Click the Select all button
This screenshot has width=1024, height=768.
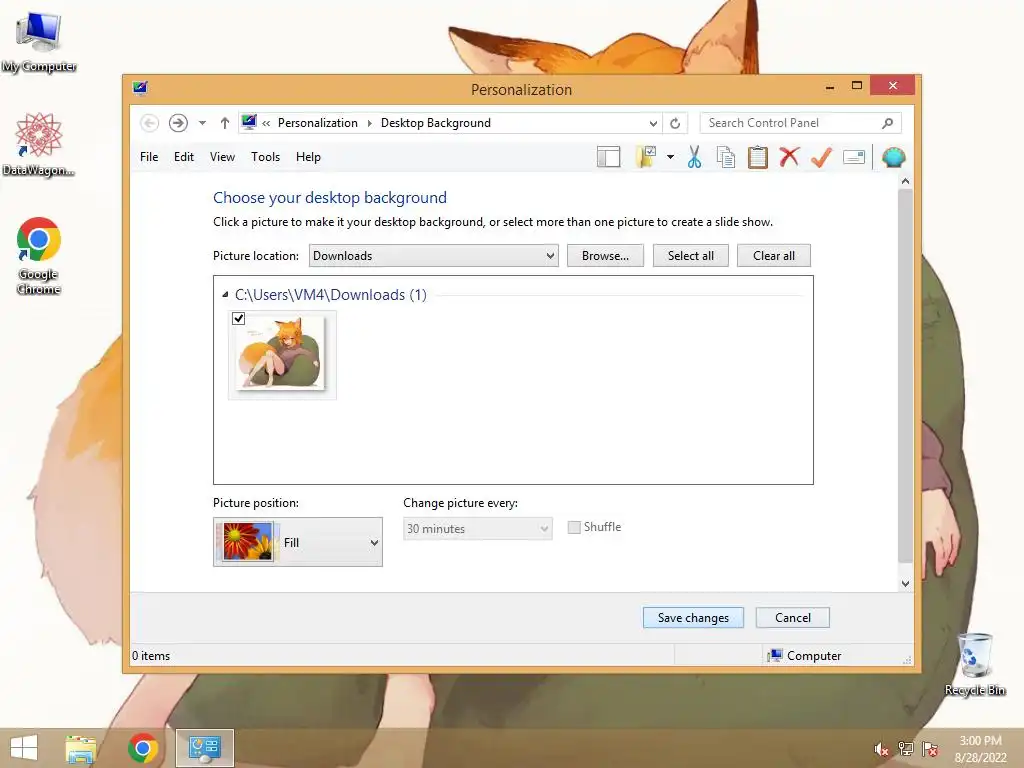click(x=690, y=255)
